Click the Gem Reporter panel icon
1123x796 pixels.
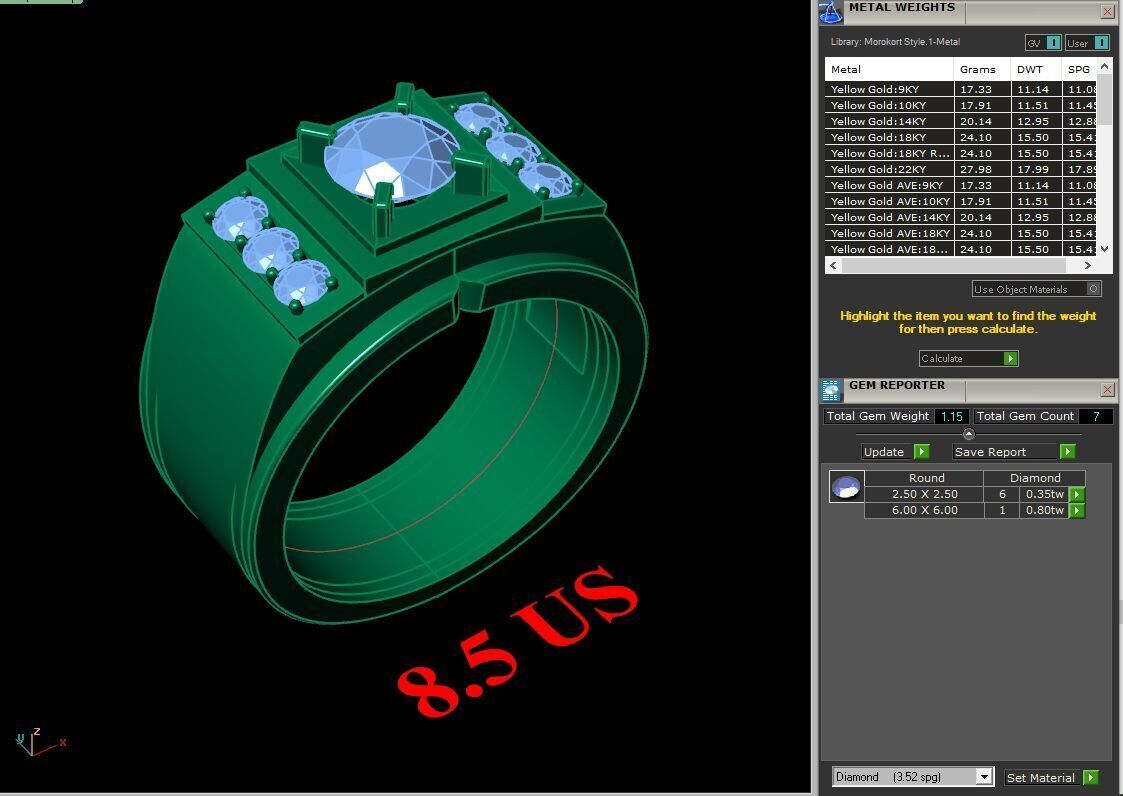pos(831,390)
